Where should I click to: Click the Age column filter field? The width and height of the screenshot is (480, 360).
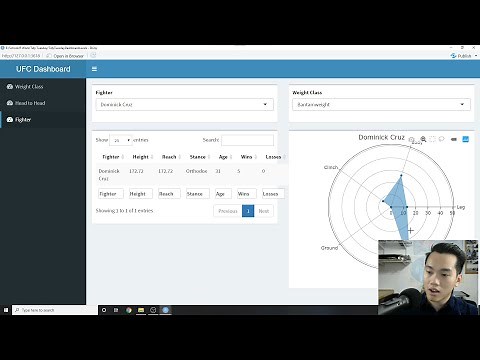223,194
